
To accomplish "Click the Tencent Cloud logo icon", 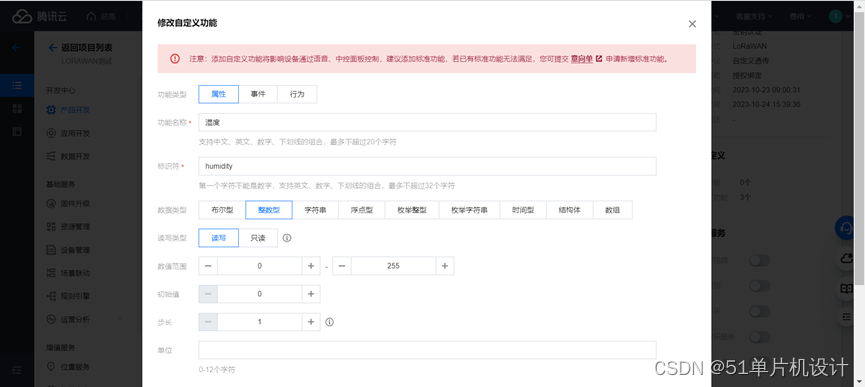I will [x=22, y=17].
